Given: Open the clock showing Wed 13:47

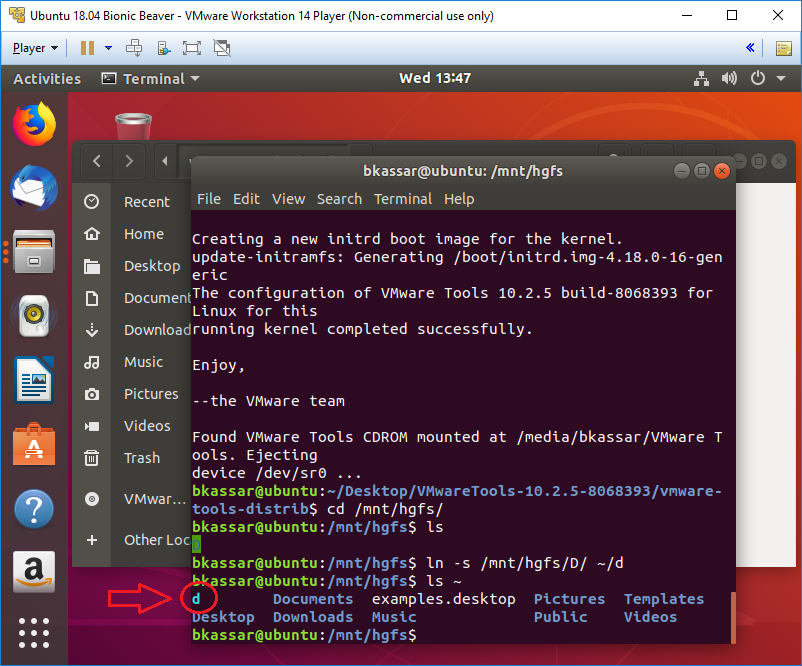Looking at the screenshot, I should click(435, 78).
